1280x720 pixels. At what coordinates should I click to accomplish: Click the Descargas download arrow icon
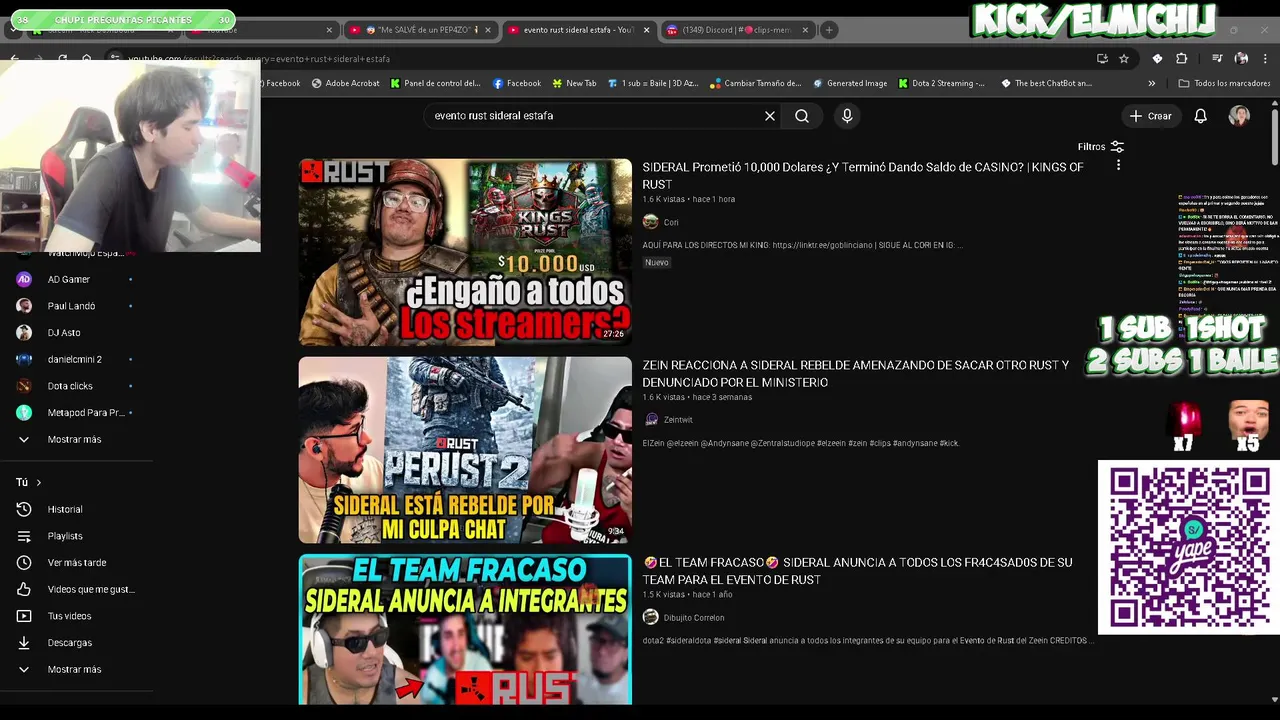click(24, 643)
